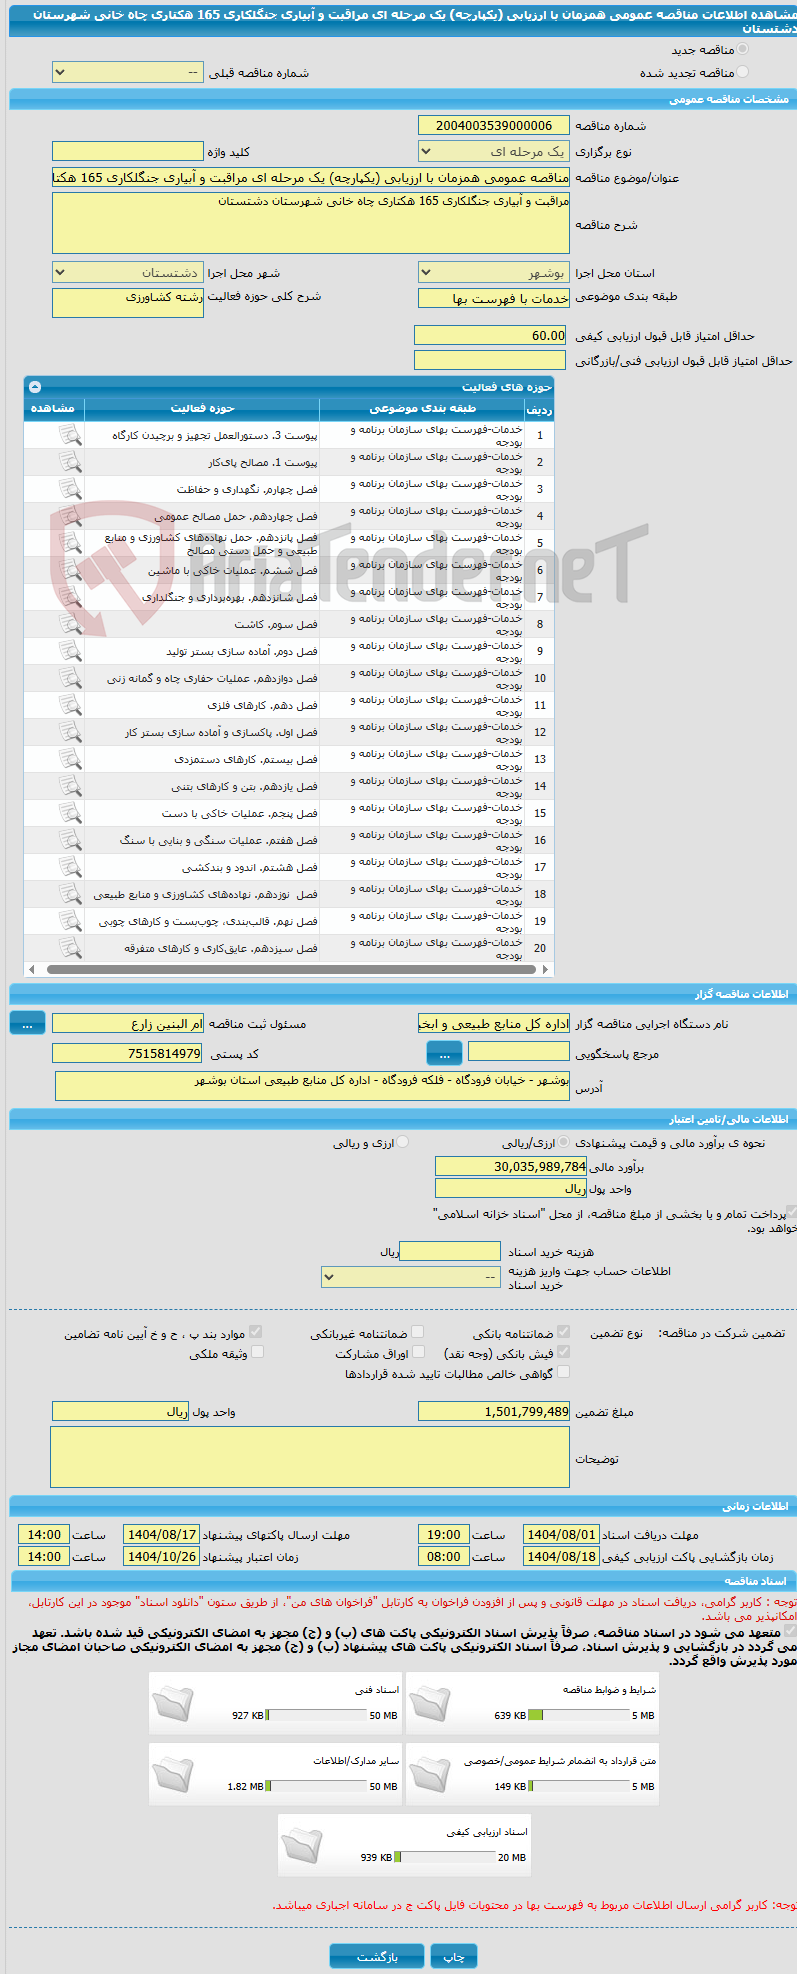
Task: Open the view icon in row 20
Action: coord(69,948)
